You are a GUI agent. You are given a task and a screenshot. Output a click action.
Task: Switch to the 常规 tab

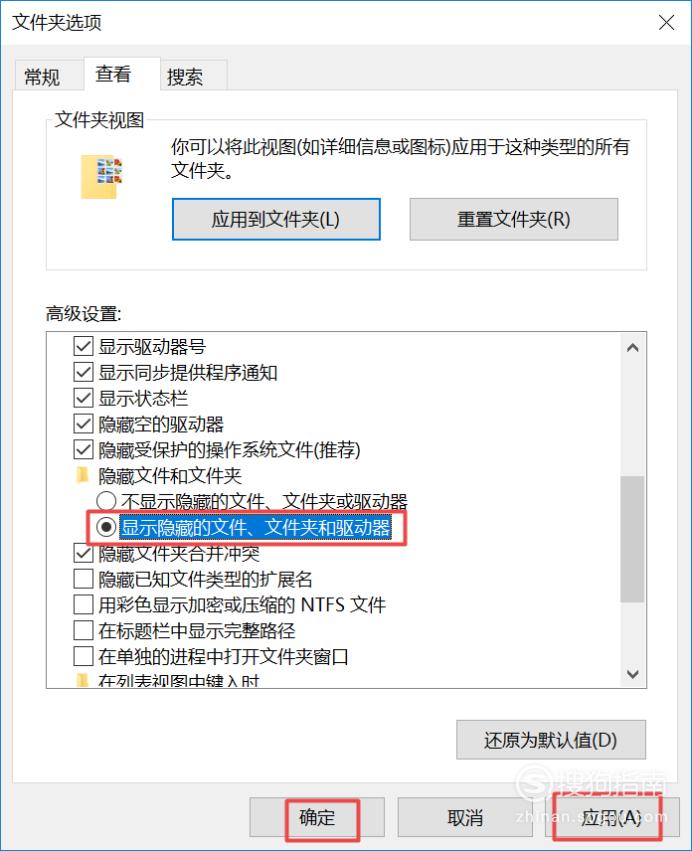click(42, 77)
